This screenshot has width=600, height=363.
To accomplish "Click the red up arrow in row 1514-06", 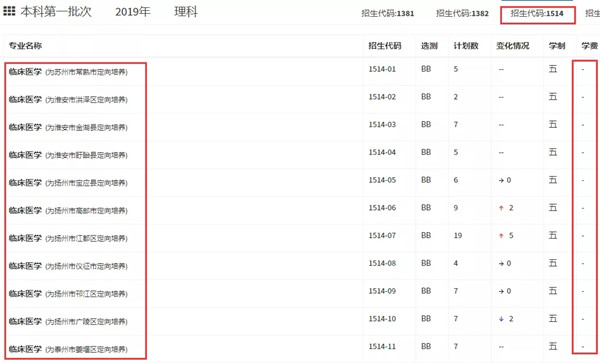I will 501,208.
